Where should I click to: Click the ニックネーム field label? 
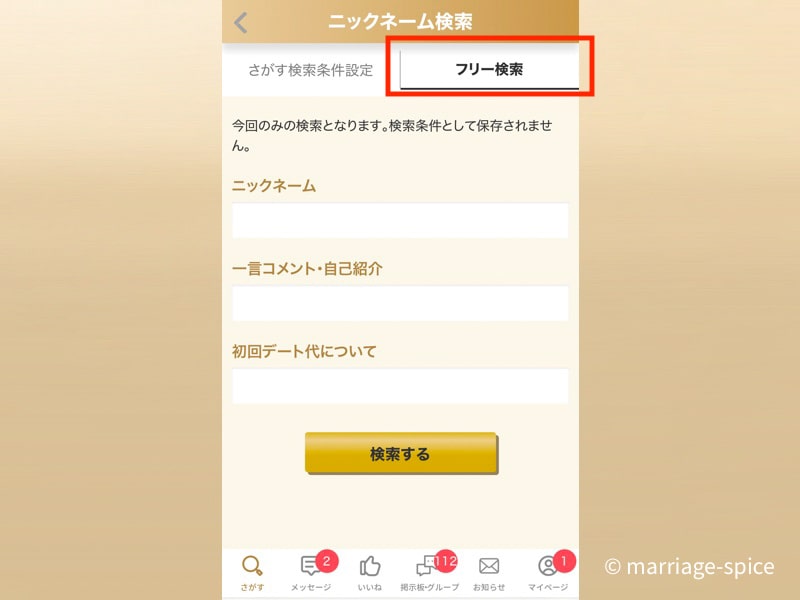274,186
